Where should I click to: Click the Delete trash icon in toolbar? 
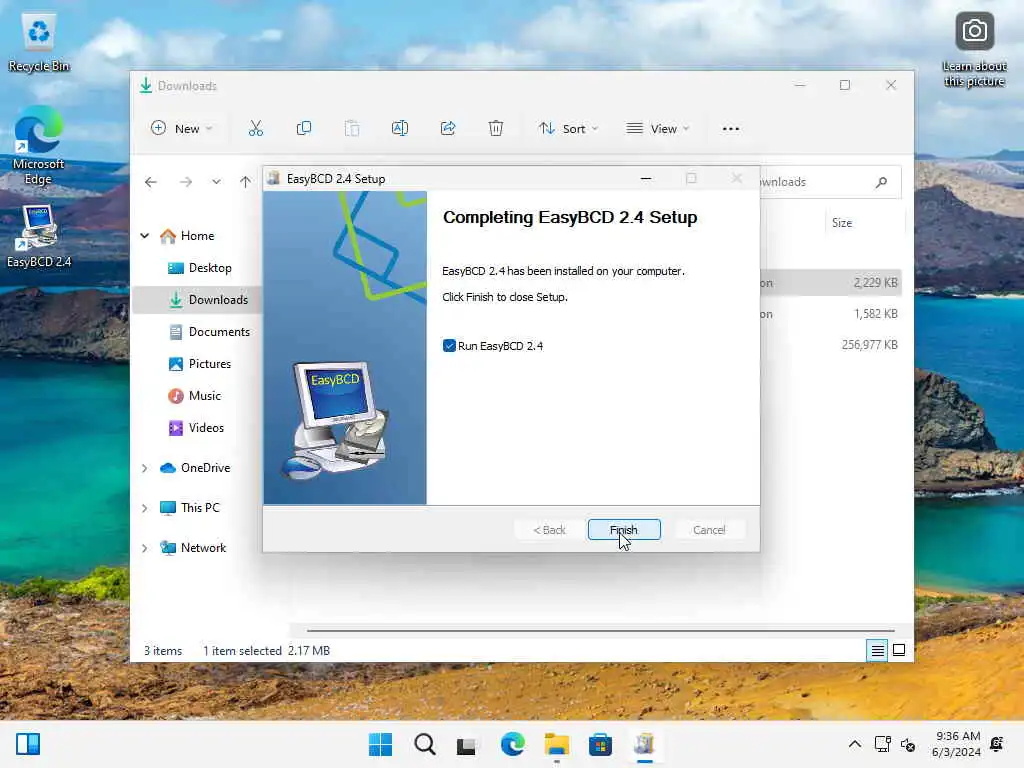pos(496,129)
